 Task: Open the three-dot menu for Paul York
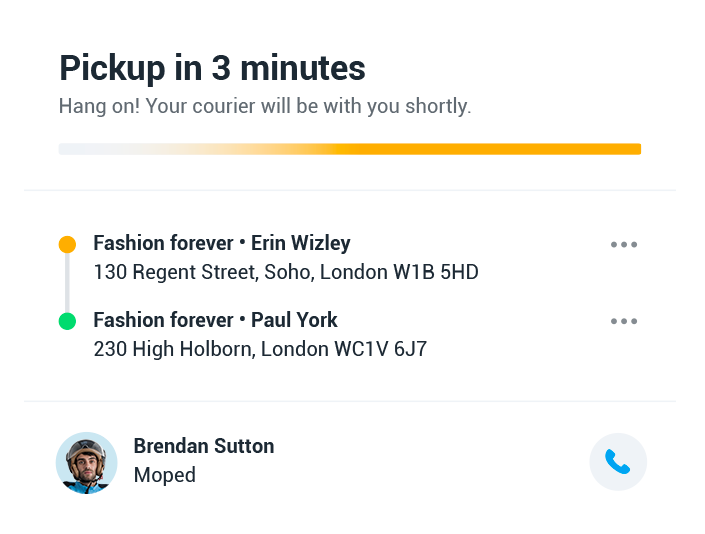pos(624,322)
